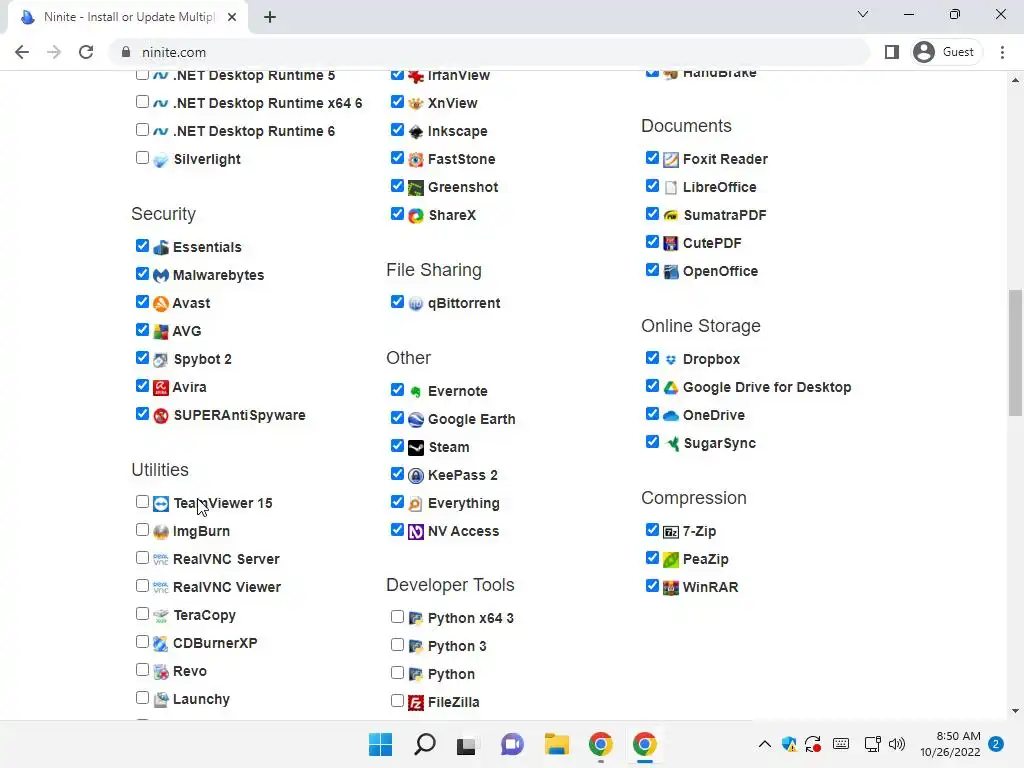Viewport: 1024px width, 768px height.
Task: Check the Python x64 3 checkbox
Action: point(397,616)
